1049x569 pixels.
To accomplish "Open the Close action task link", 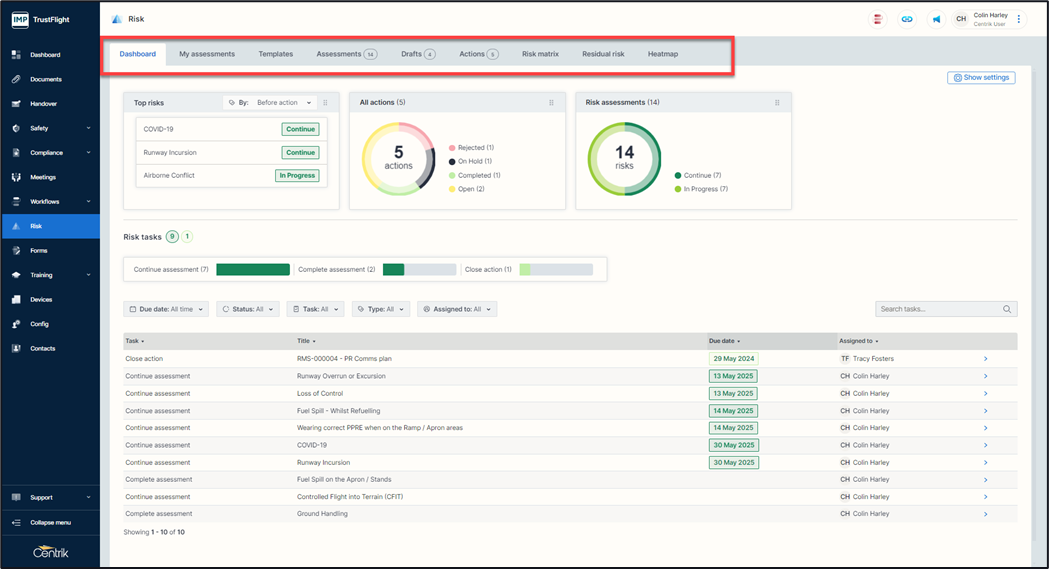I will 144,359.
